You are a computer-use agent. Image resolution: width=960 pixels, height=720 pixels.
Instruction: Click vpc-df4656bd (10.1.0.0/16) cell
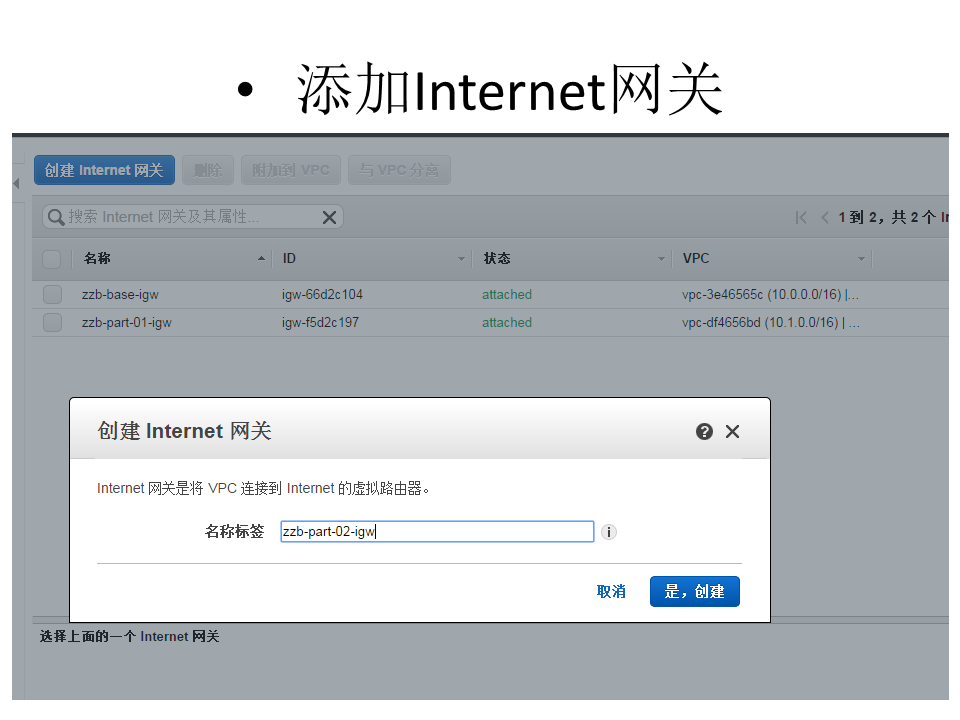click(771, 323)
